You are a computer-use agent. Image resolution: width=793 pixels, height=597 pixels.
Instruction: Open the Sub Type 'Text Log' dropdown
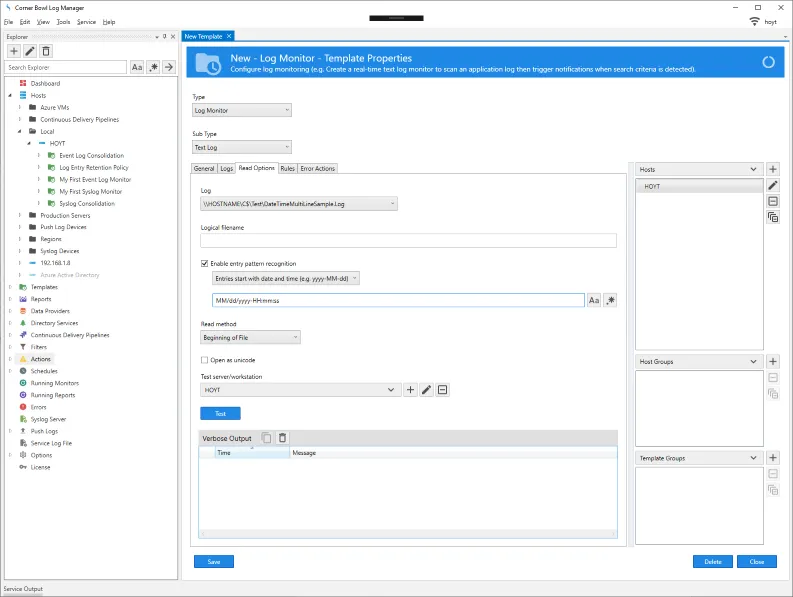point(241,147)
